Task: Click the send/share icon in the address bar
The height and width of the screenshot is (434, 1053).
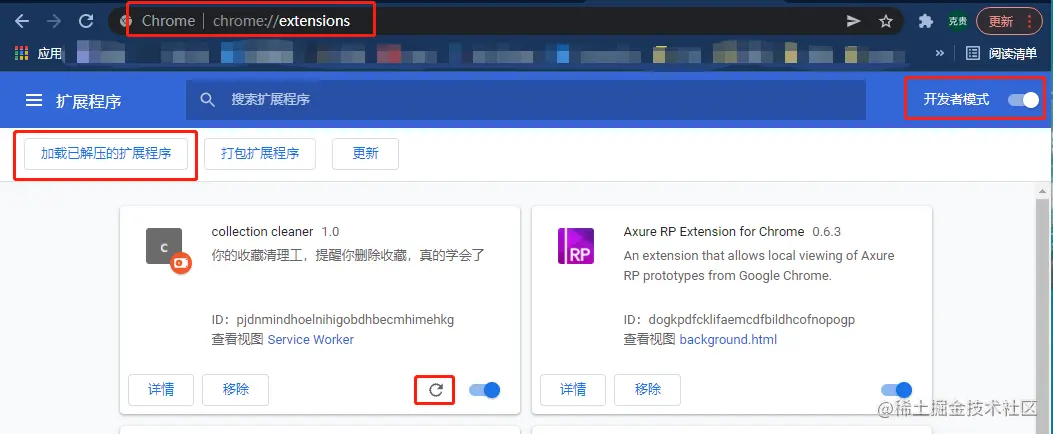Action: tap(854, 21)
